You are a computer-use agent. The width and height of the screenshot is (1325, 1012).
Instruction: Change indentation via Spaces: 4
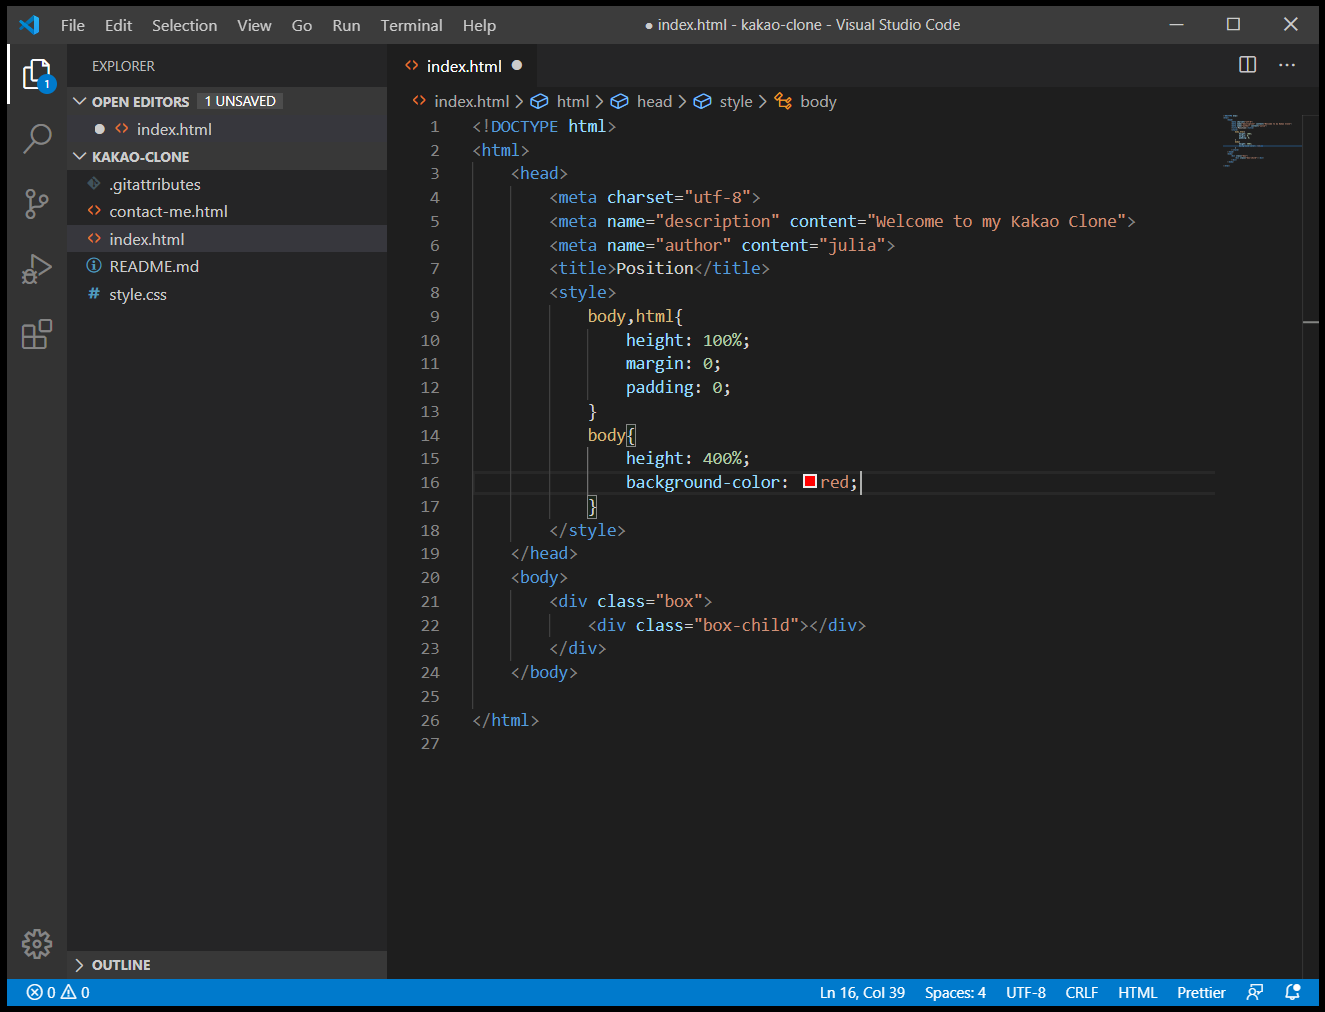tap(955, 992)
